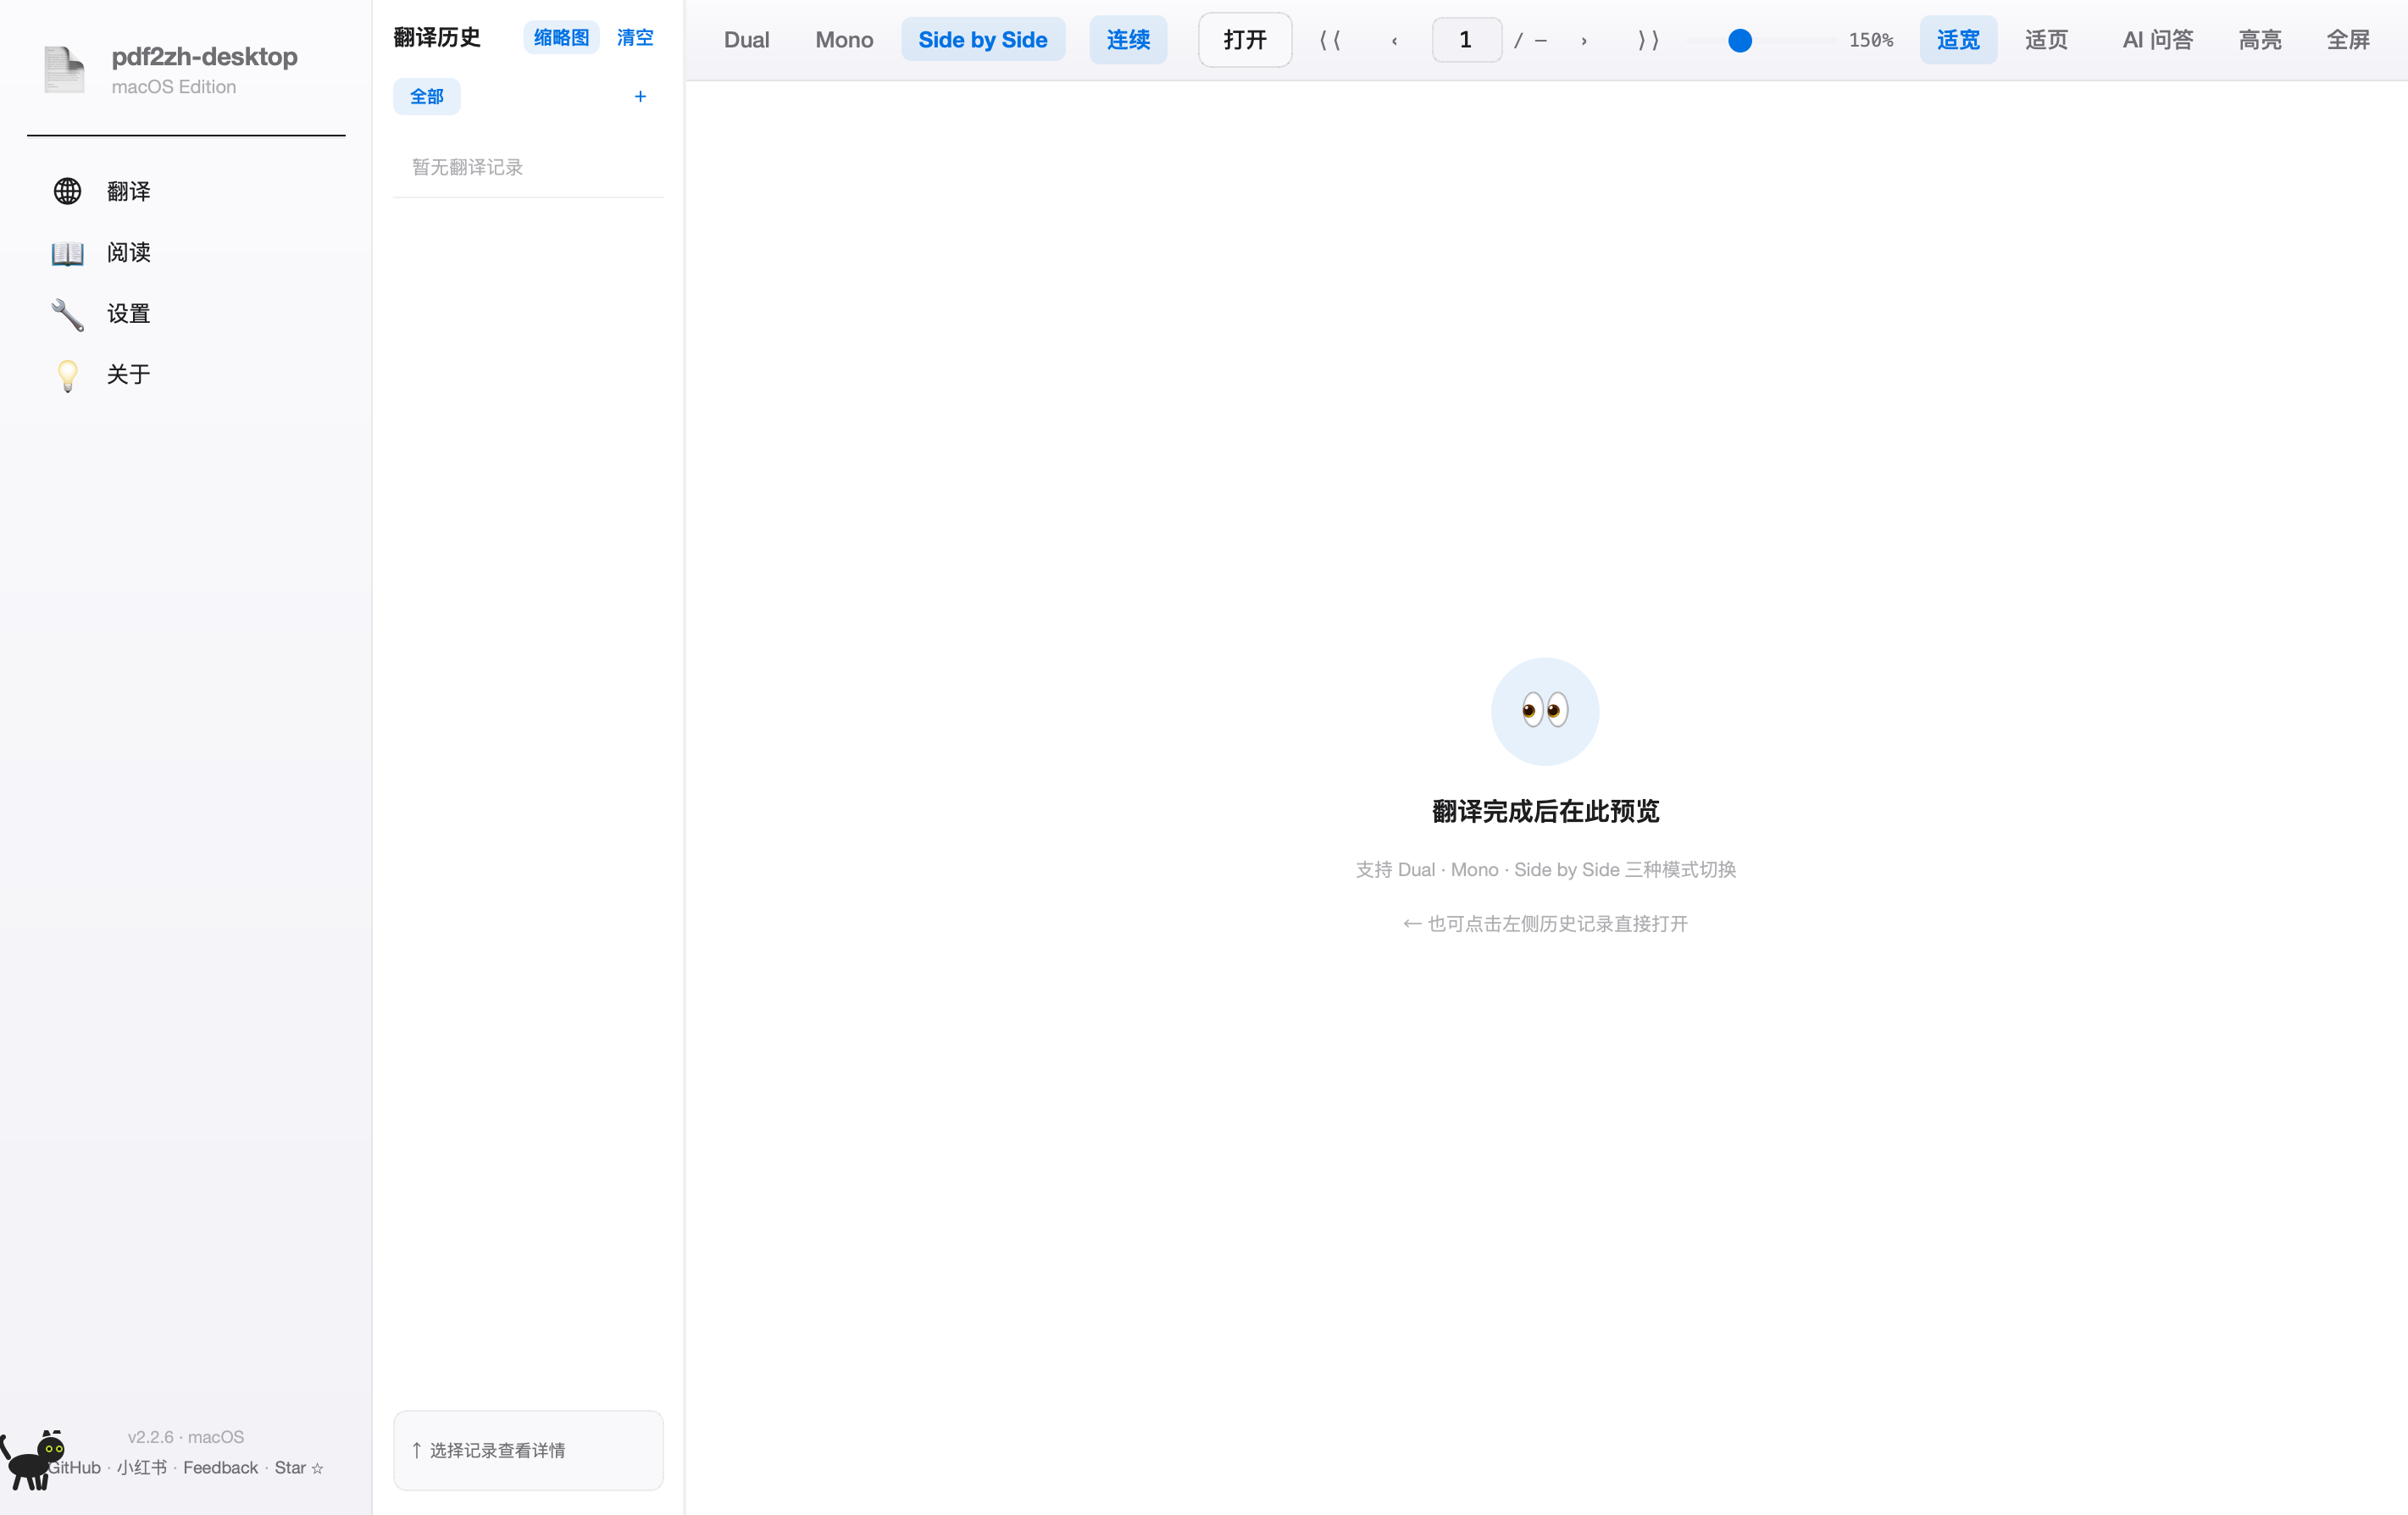
Task: Toggle 缩略图 thumbnail view in history
Action: click(x=561, y=38)
